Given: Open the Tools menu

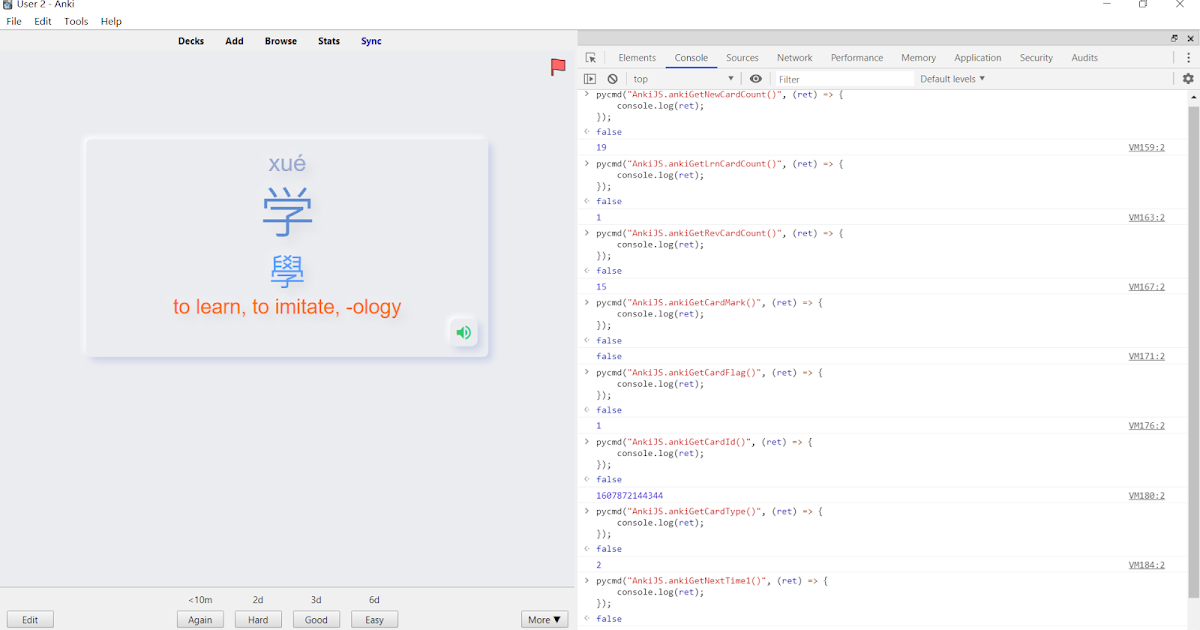Looking at the screenshot, I should pos(75,20).
